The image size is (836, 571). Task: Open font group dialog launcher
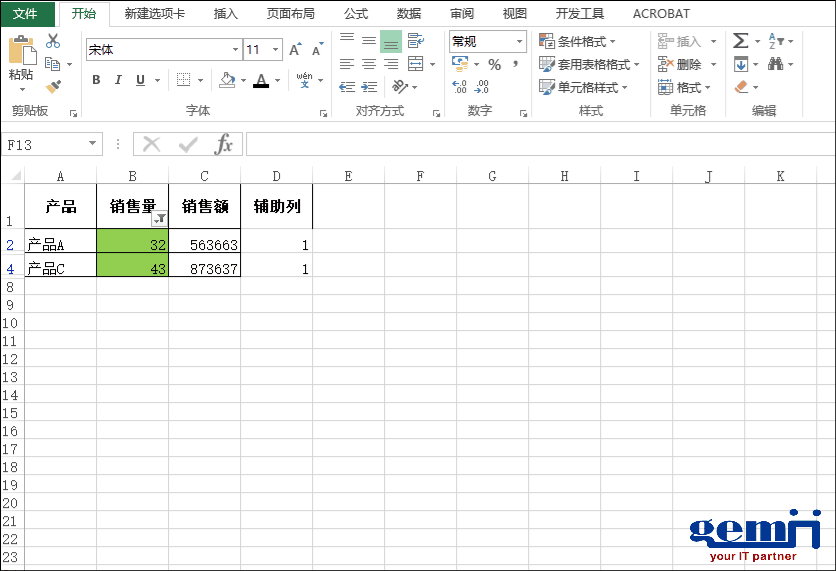point(323,113)
